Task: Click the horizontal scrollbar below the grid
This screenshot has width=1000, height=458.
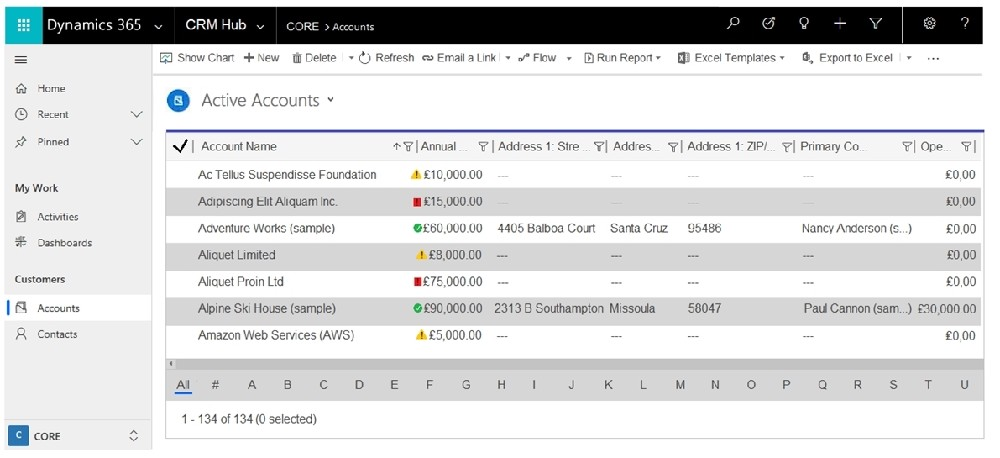Action: tap(575, 364)
